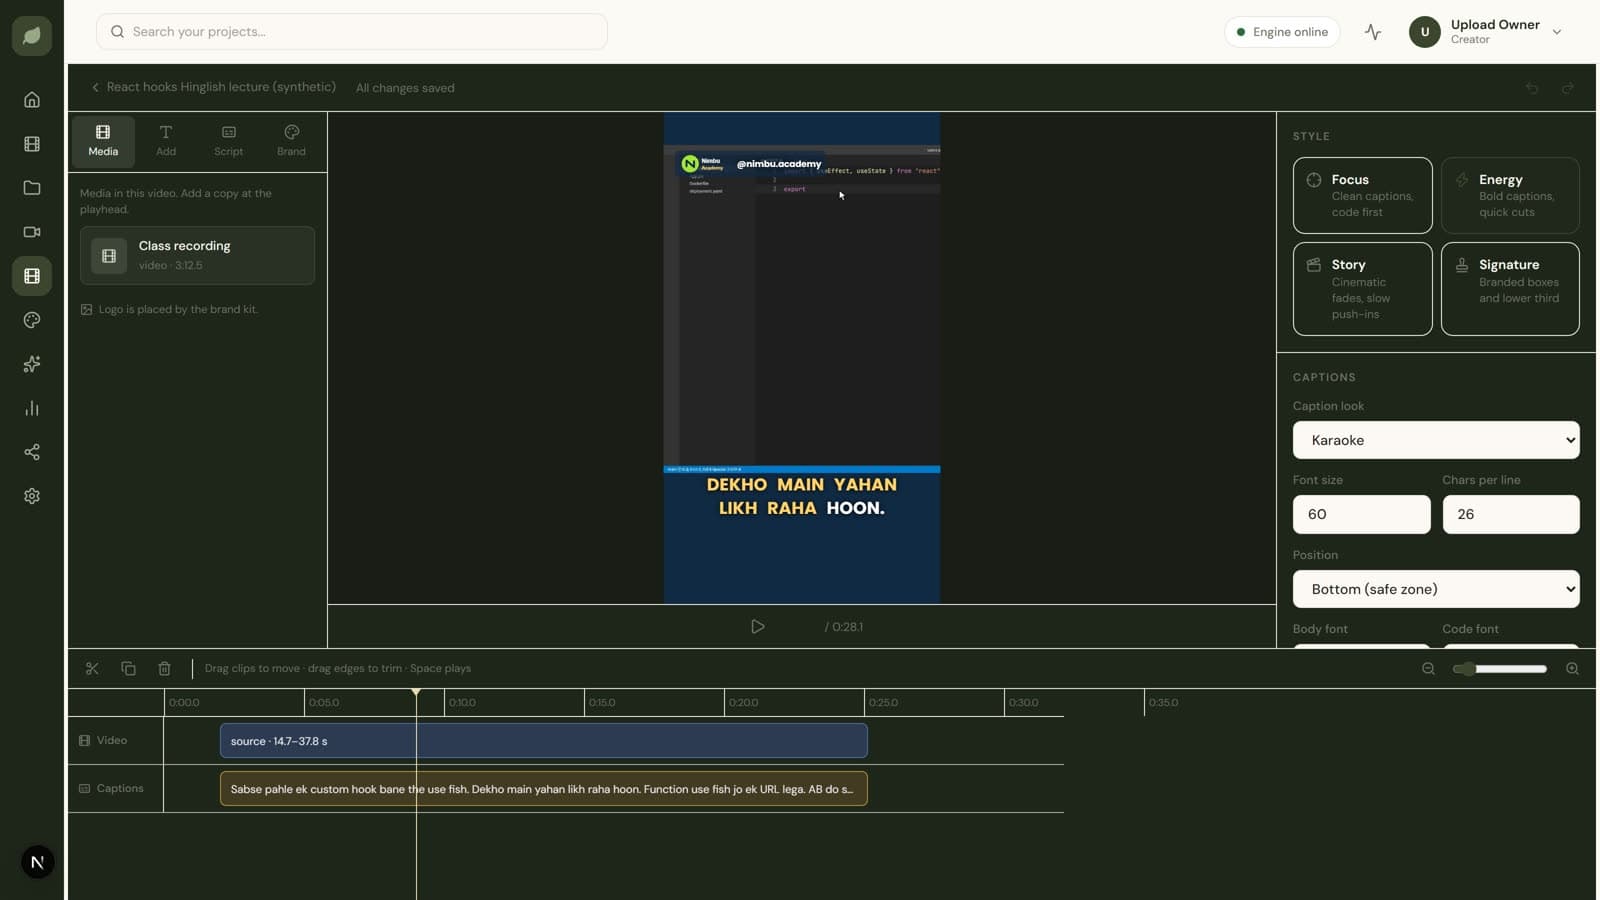1600x900 pixels.
Task: Adjust the timeline zoom slider
Action: (x=1500, y=668)
